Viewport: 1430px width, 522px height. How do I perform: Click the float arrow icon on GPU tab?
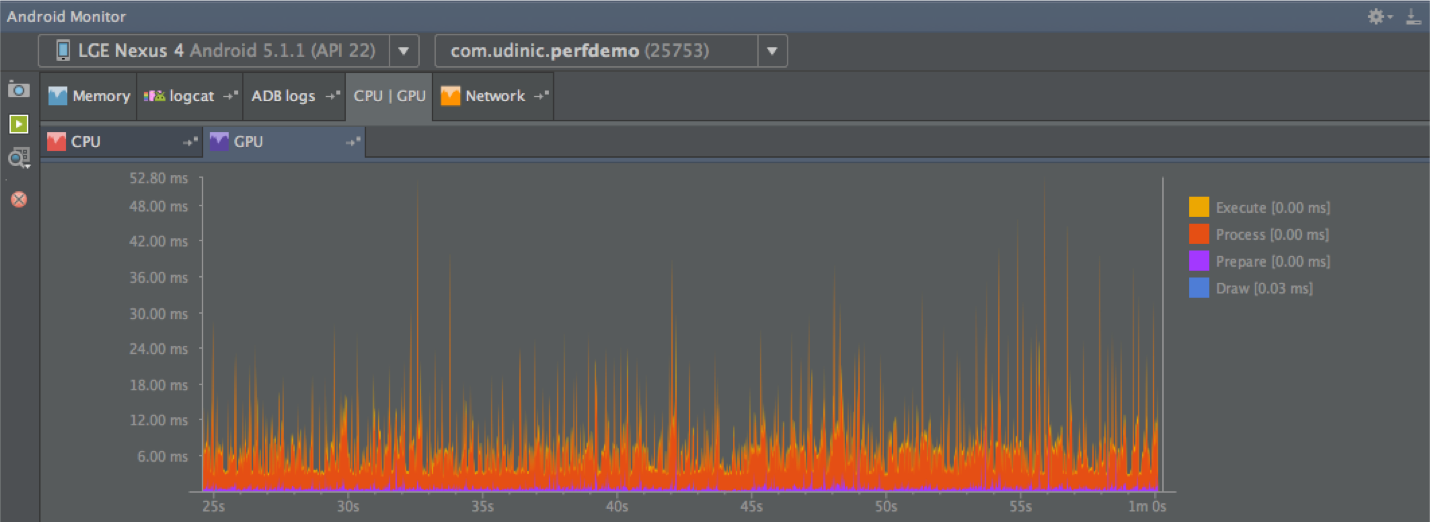pos(352,142)
